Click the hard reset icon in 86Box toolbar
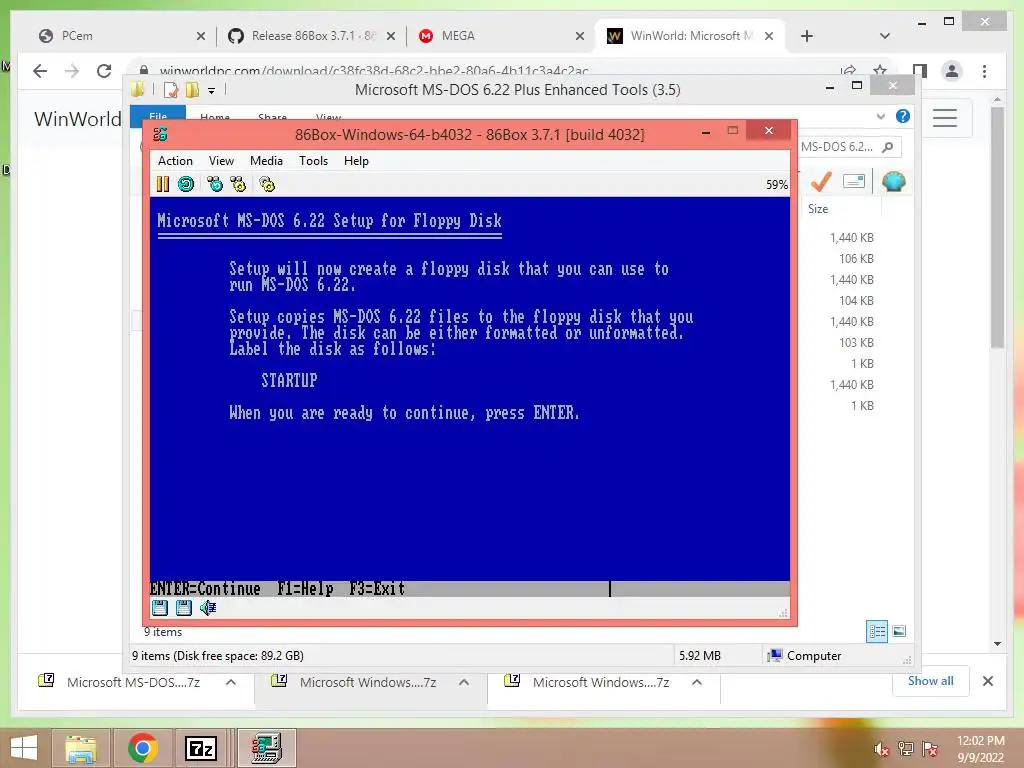Screen dimensions: 1024x768 186,184
